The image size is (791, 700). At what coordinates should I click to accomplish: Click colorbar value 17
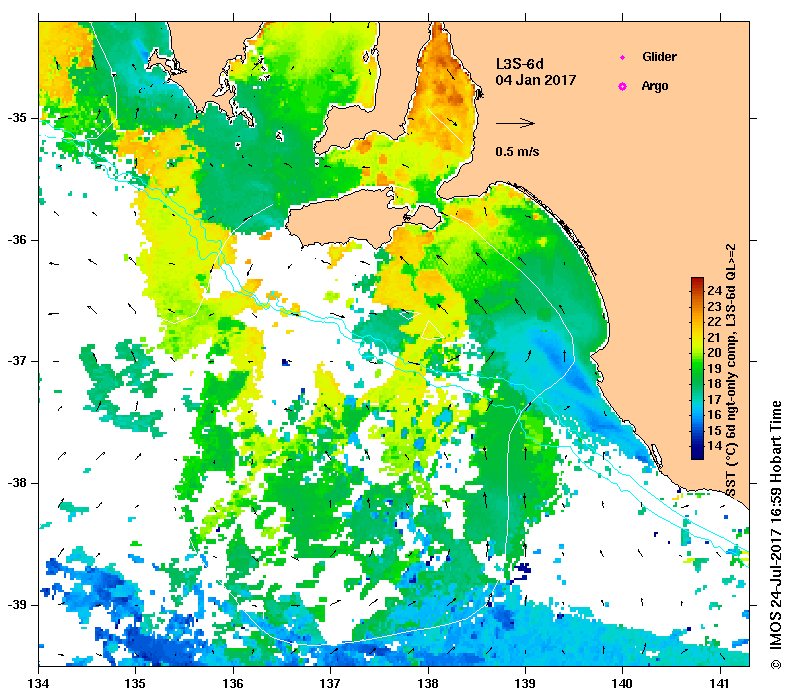coord(714,399)
